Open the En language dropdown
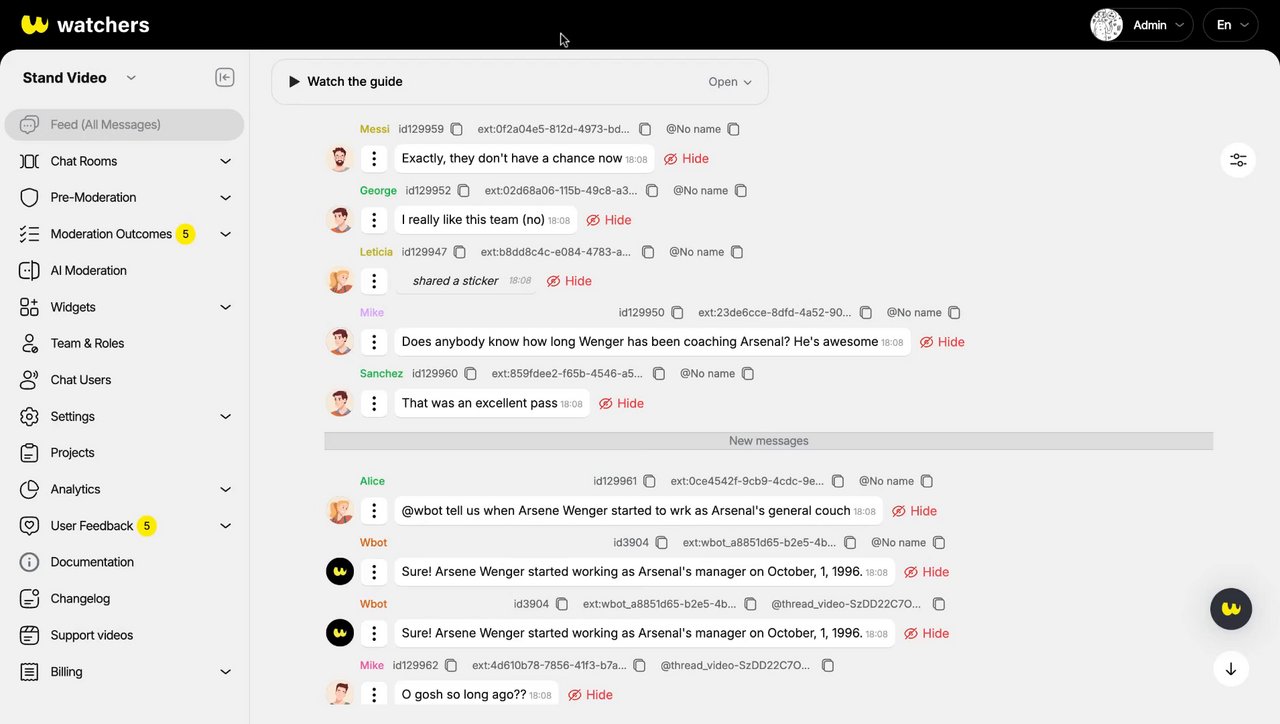Viewport: 1280px width, 724px height. (x=1230, y=25)
